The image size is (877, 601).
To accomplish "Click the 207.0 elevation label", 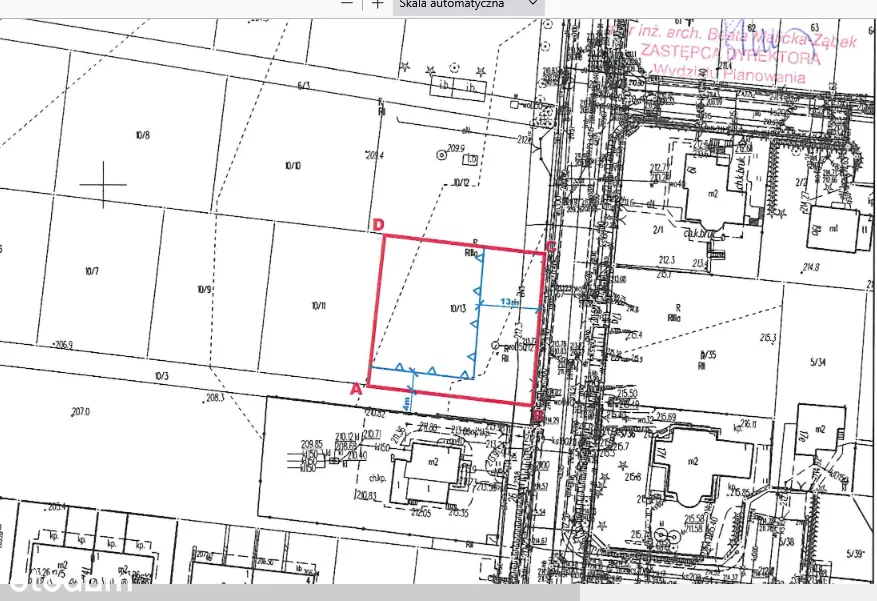I will [81, 411].
